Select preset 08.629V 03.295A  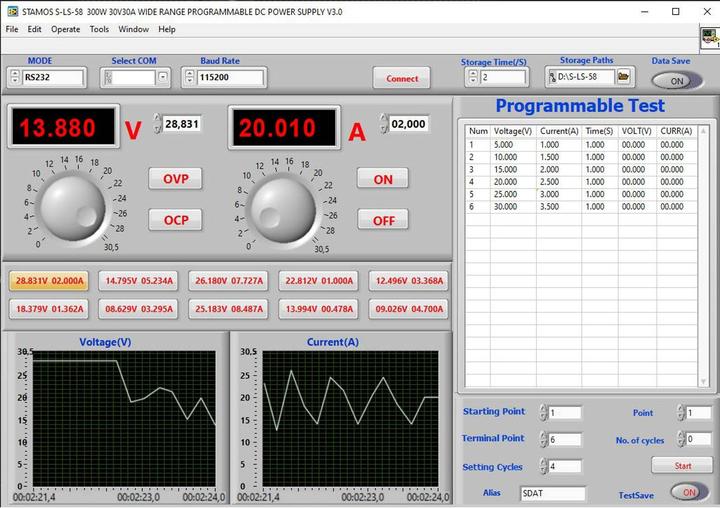click(x=139, y=309)
